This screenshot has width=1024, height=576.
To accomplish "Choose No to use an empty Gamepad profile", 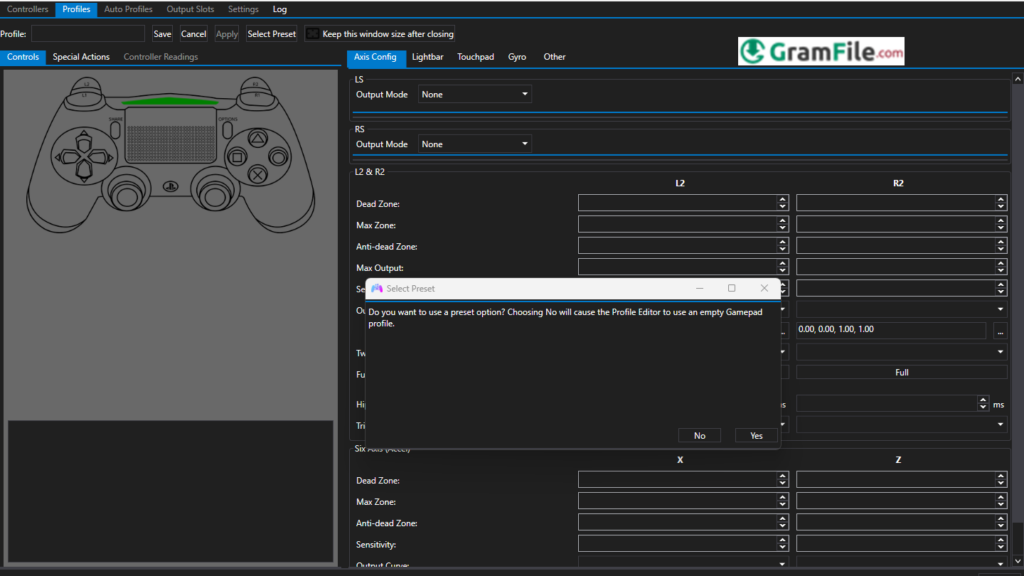I will (x=699, y=435).
